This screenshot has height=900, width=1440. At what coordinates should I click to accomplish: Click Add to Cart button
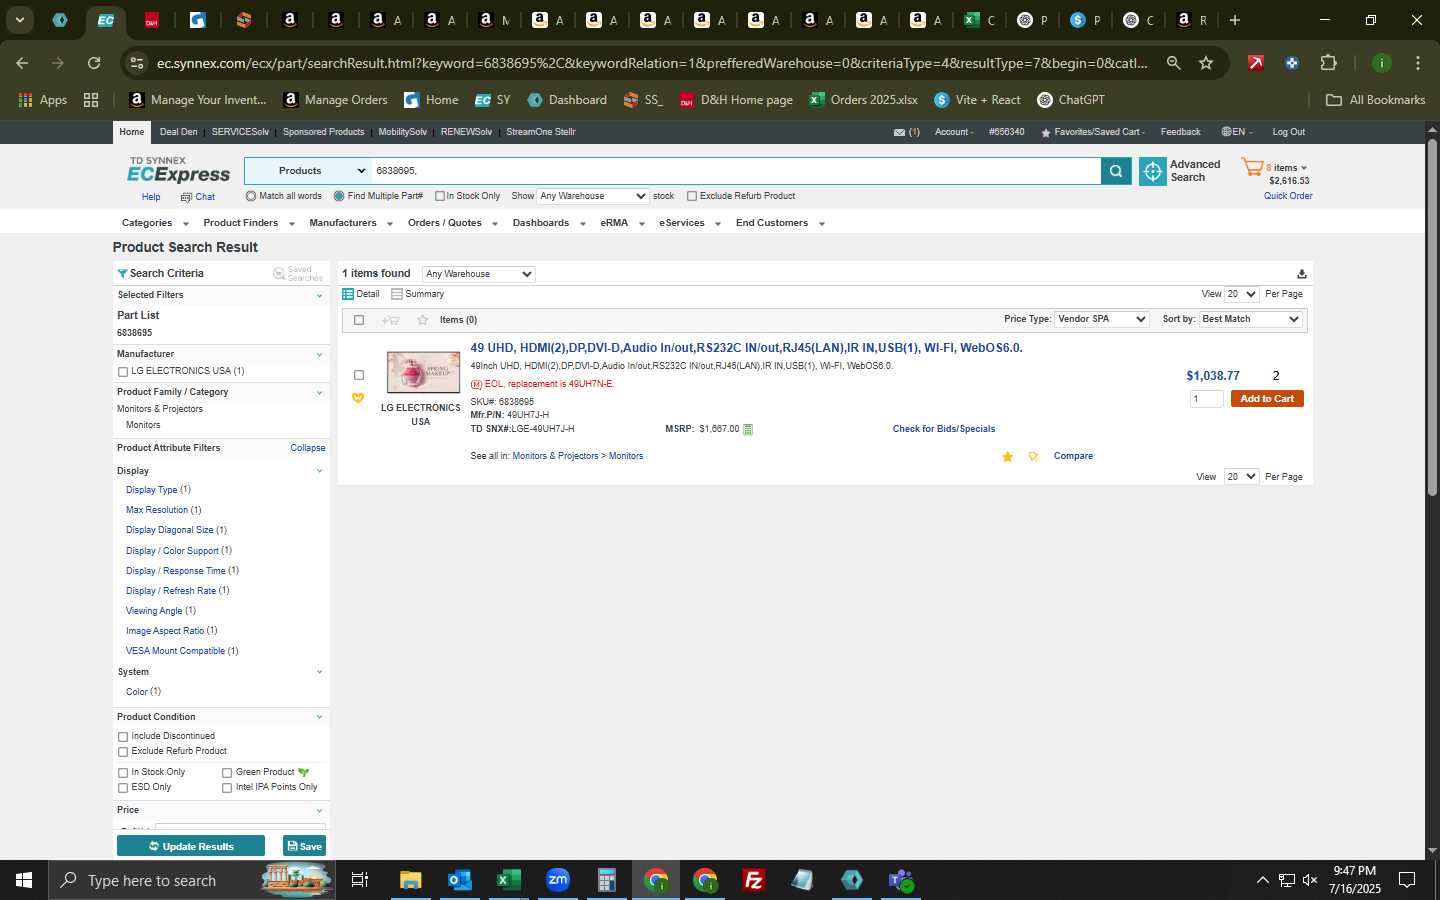(1267, 399)
